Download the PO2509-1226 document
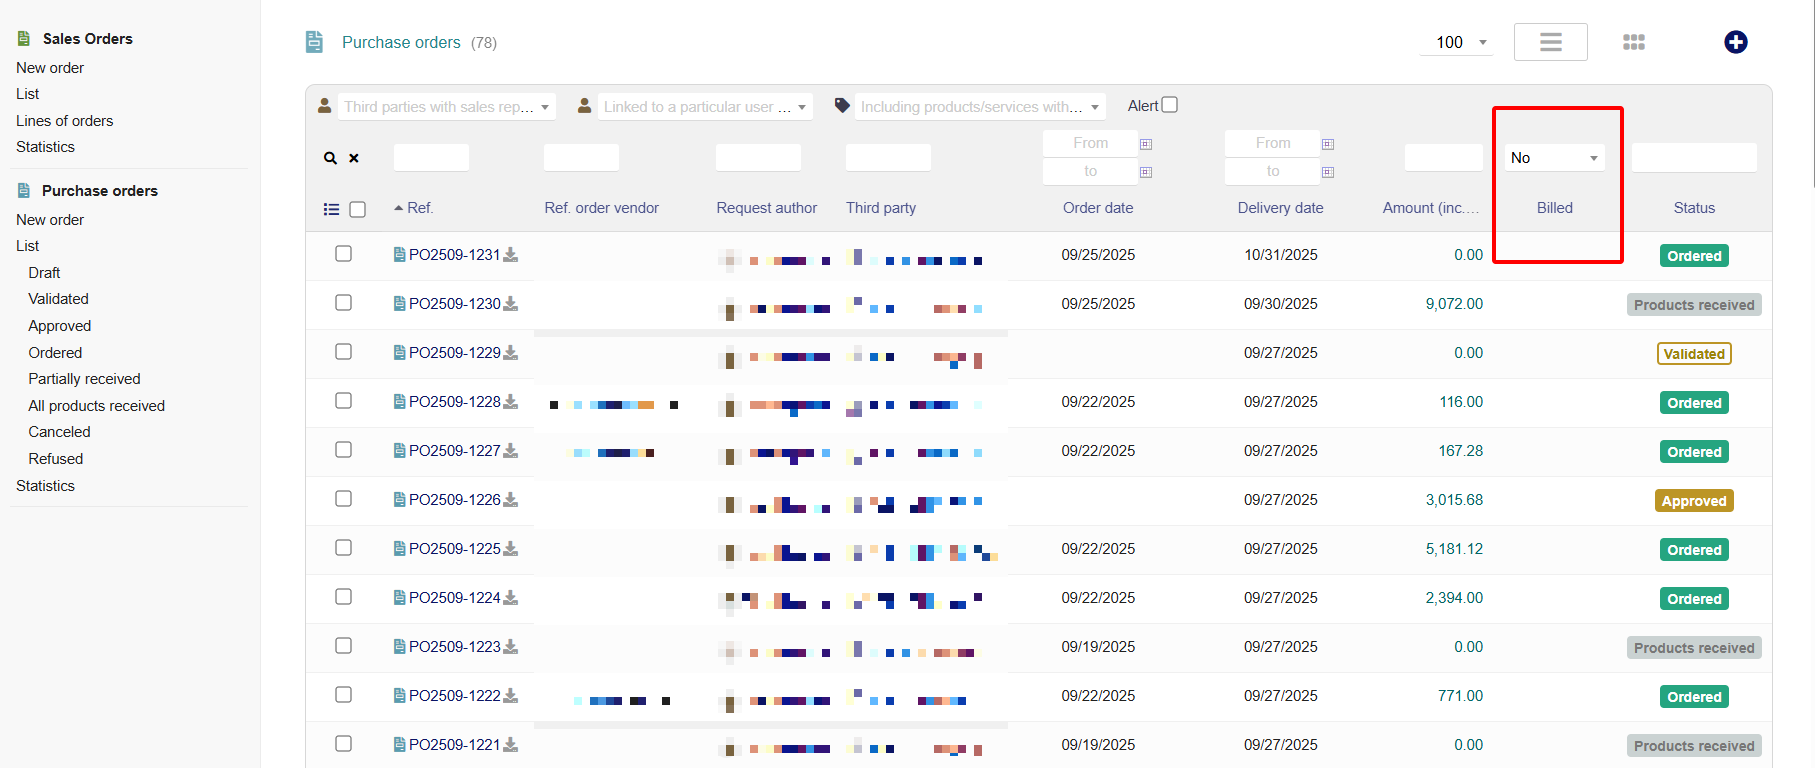Image resolution: width=1815 pixels, height=768 pixels. tap(511, 500)
